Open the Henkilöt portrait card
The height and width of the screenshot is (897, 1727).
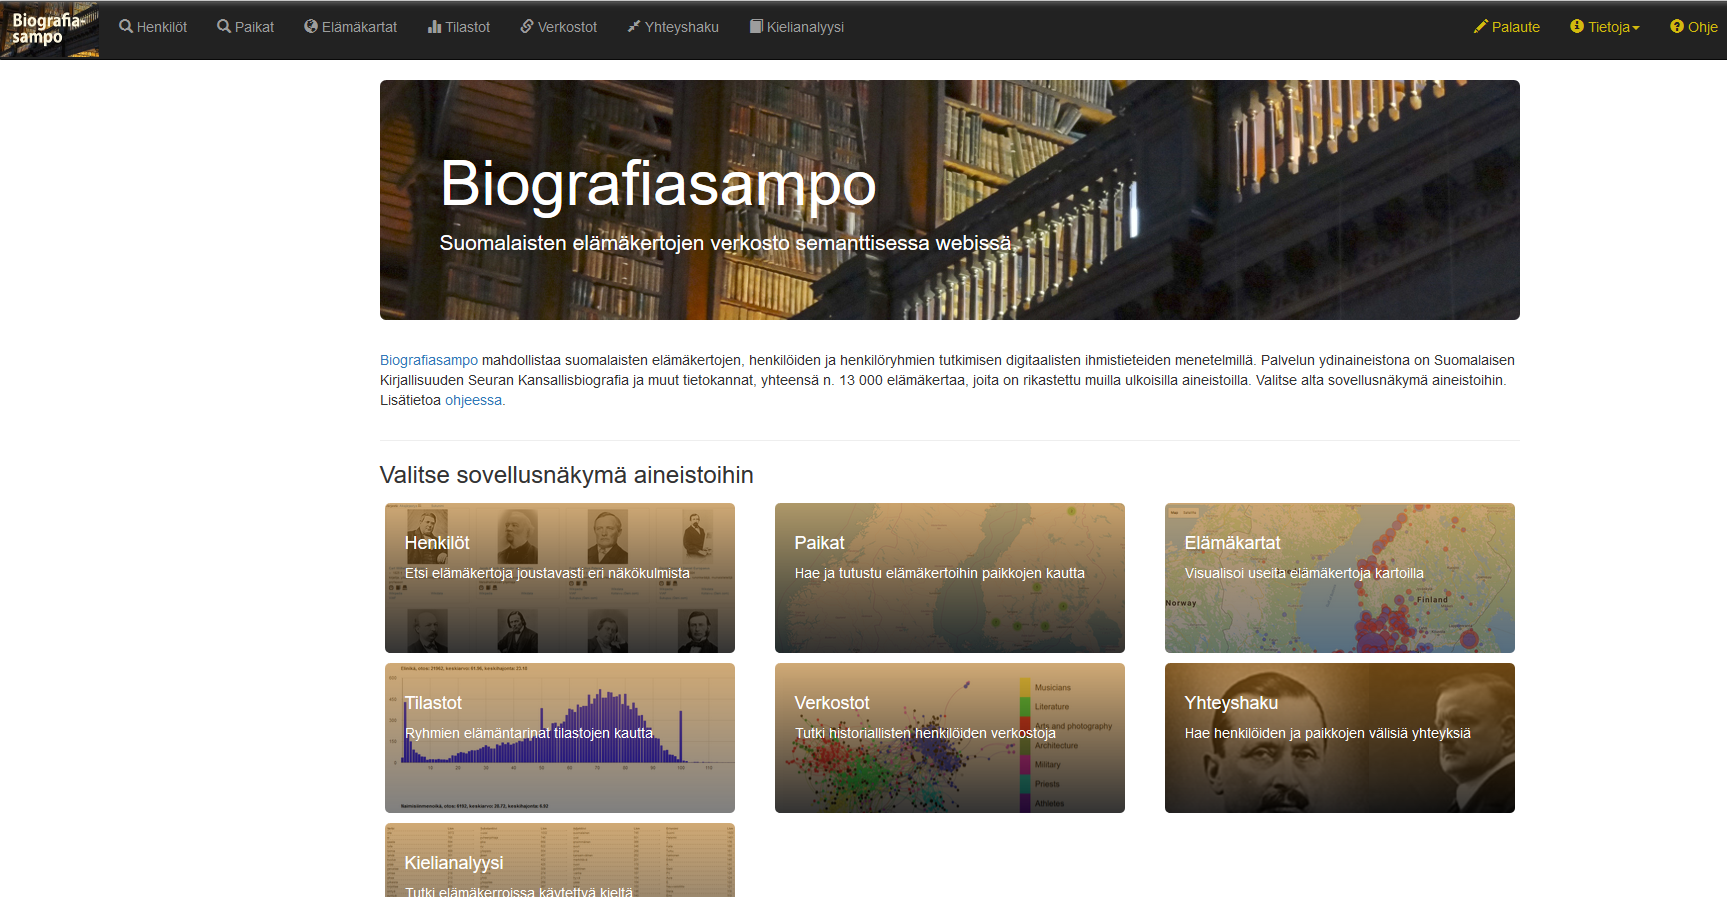[x=560, y=578]
